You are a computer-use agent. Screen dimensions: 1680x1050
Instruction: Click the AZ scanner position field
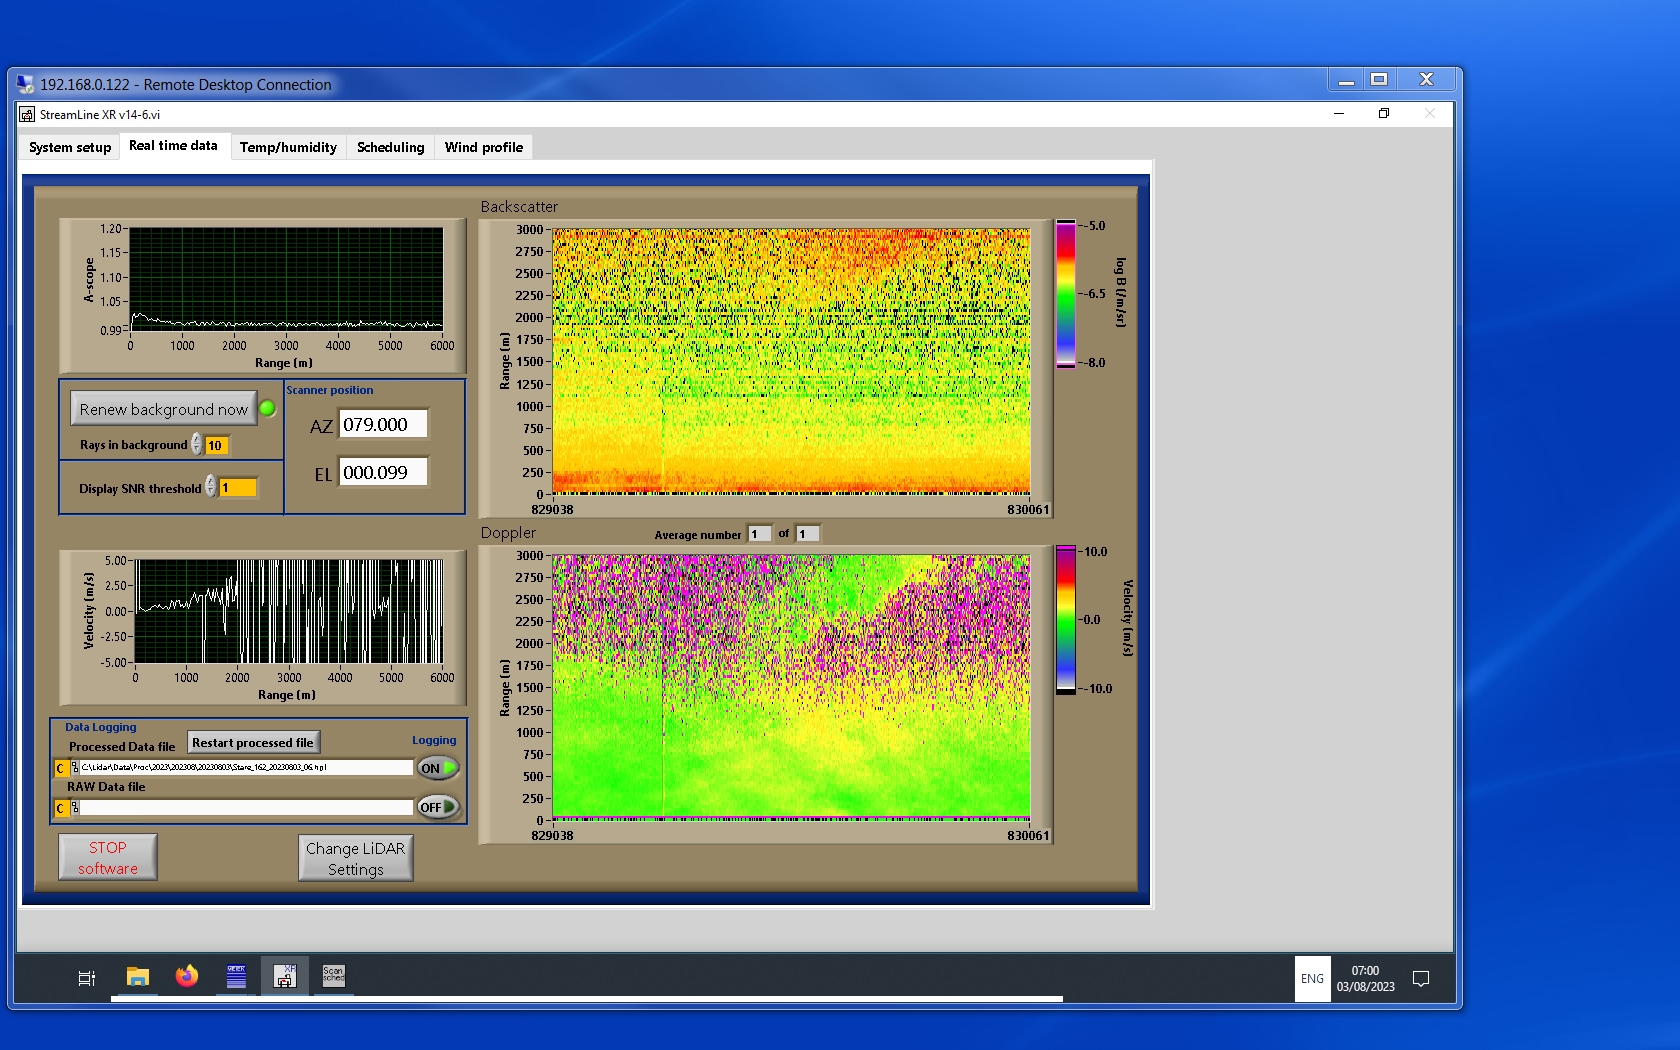point(383,424)
